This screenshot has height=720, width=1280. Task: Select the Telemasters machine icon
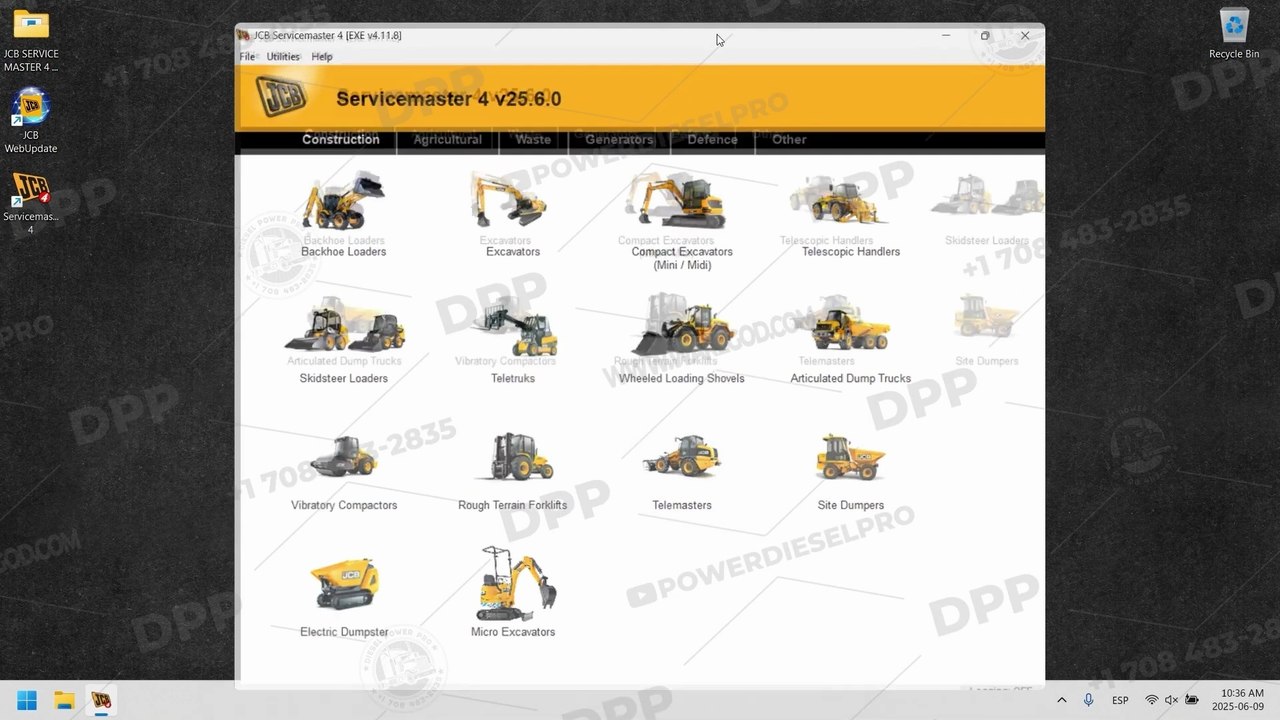point(682,456)
